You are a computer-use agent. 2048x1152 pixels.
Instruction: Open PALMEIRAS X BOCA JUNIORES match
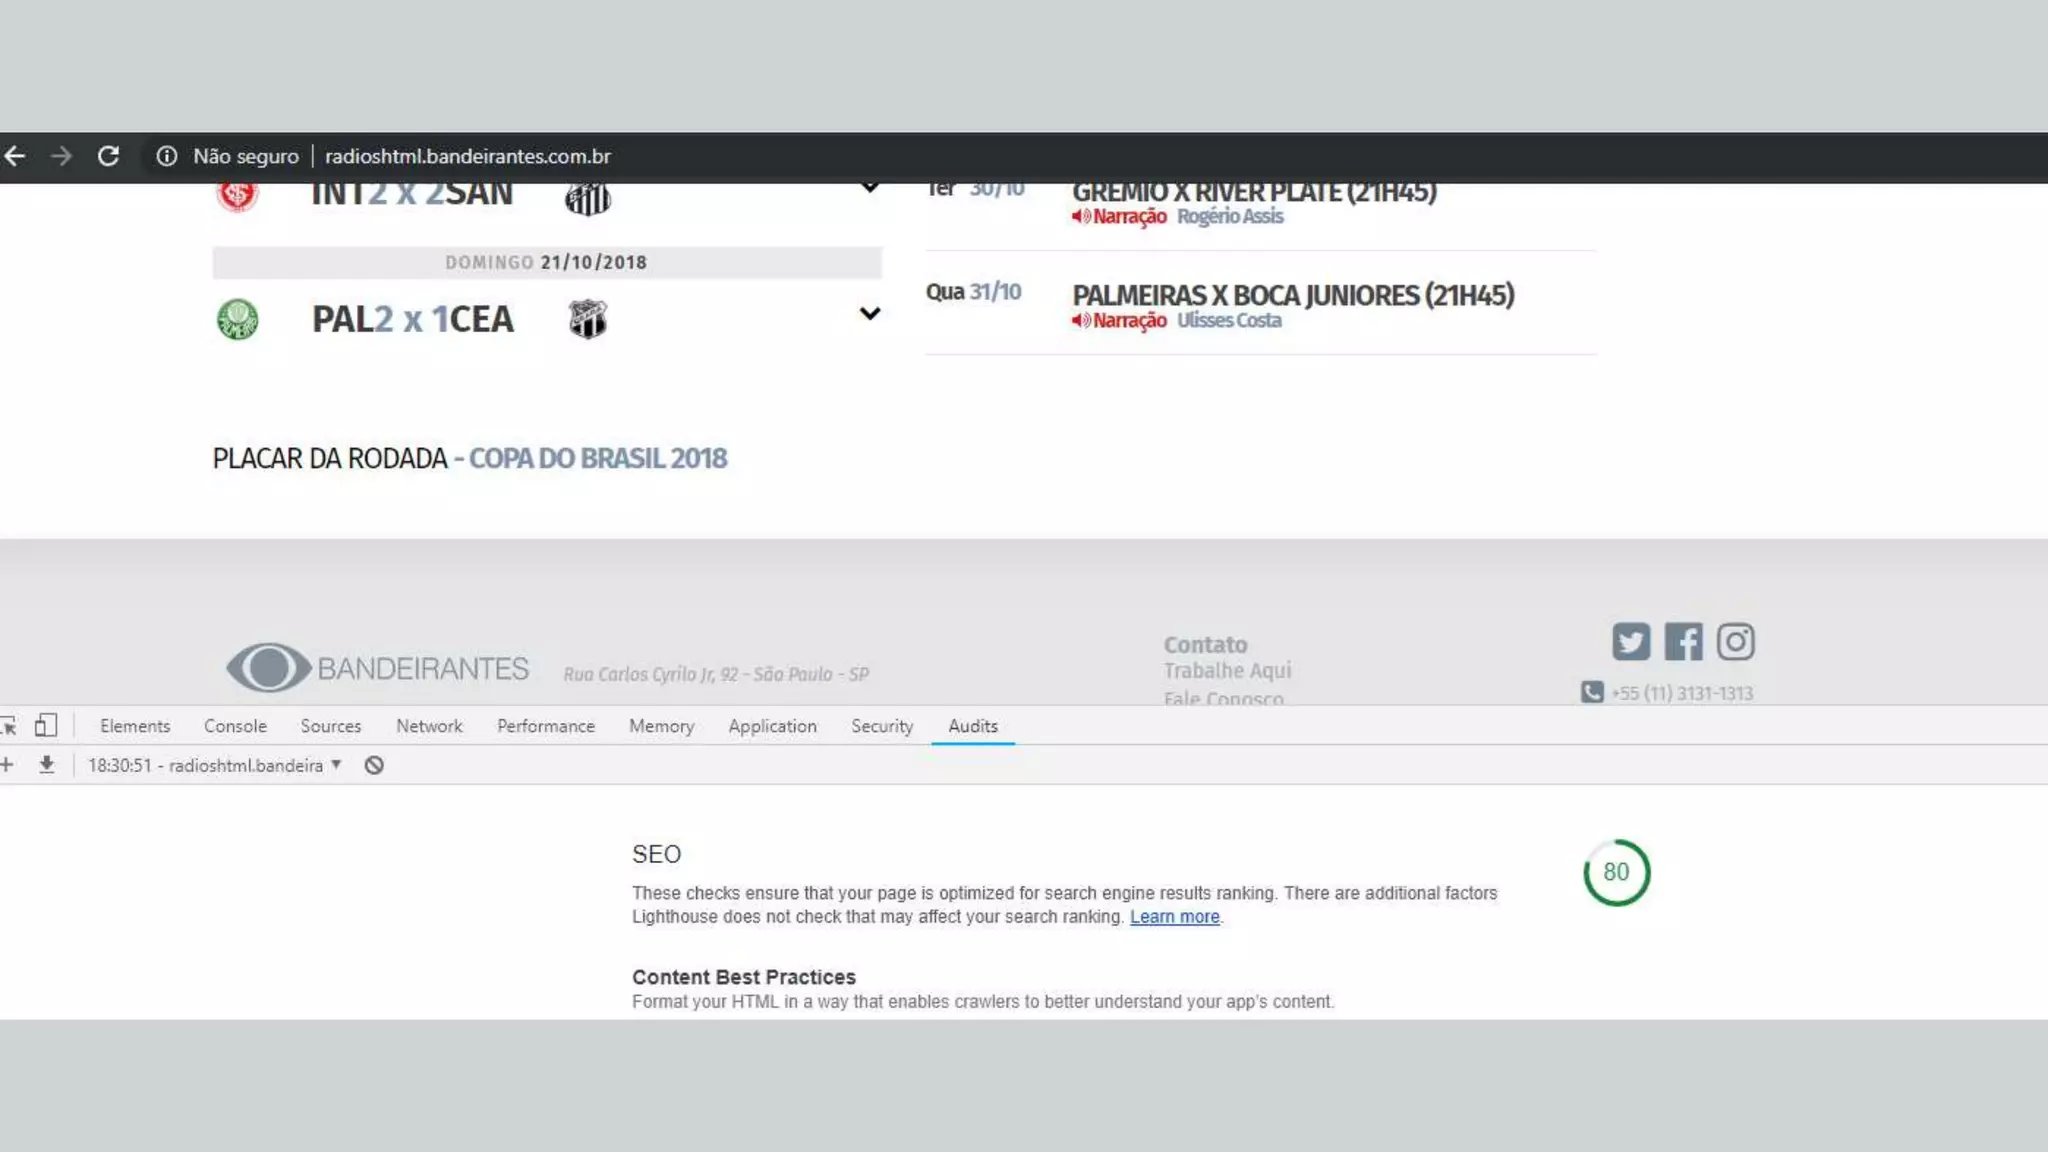[x=1293, y=295]
